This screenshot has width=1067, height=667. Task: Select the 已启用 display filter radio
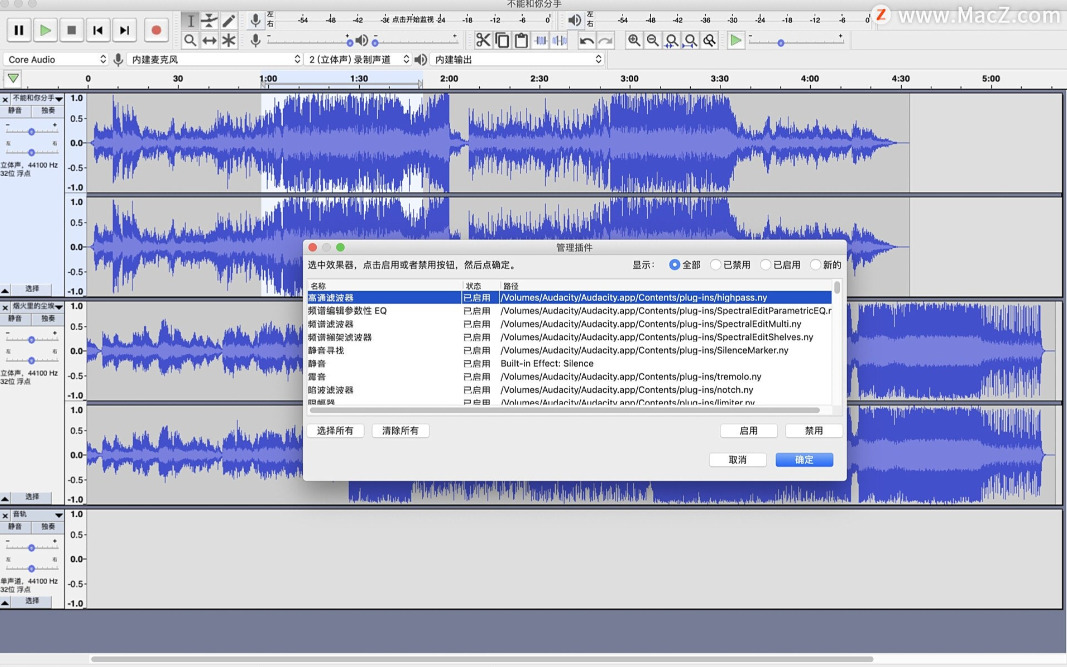point(766,265)
